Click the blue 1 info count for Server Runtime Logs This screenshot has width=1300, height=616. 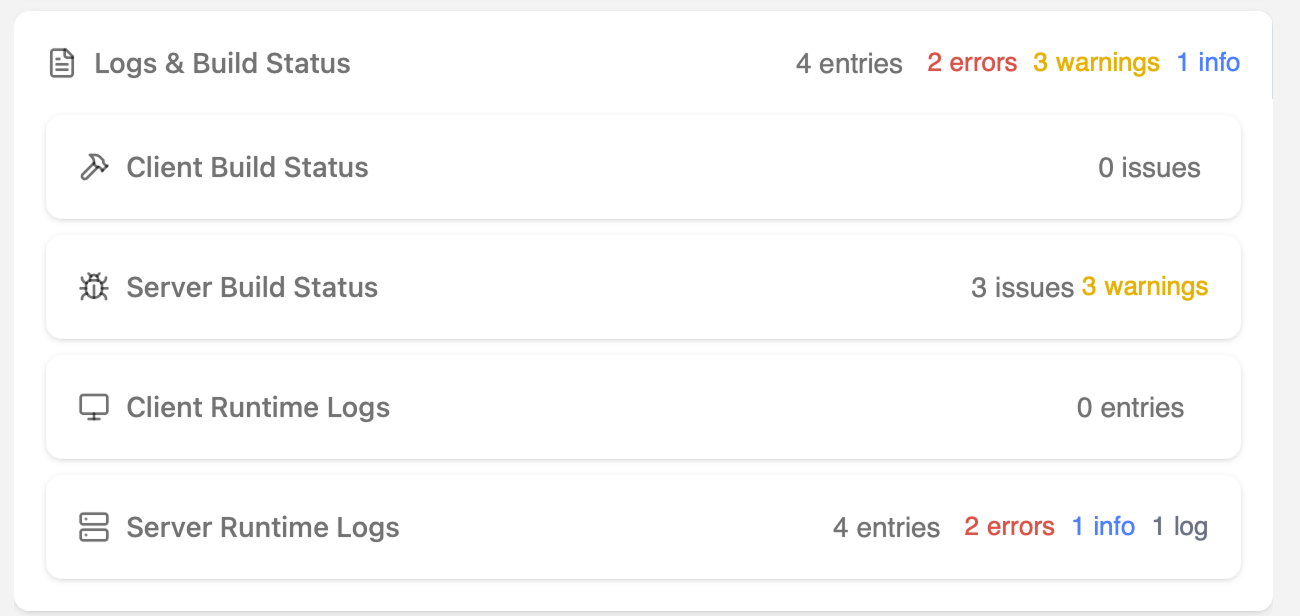[x=1103, y=527]
